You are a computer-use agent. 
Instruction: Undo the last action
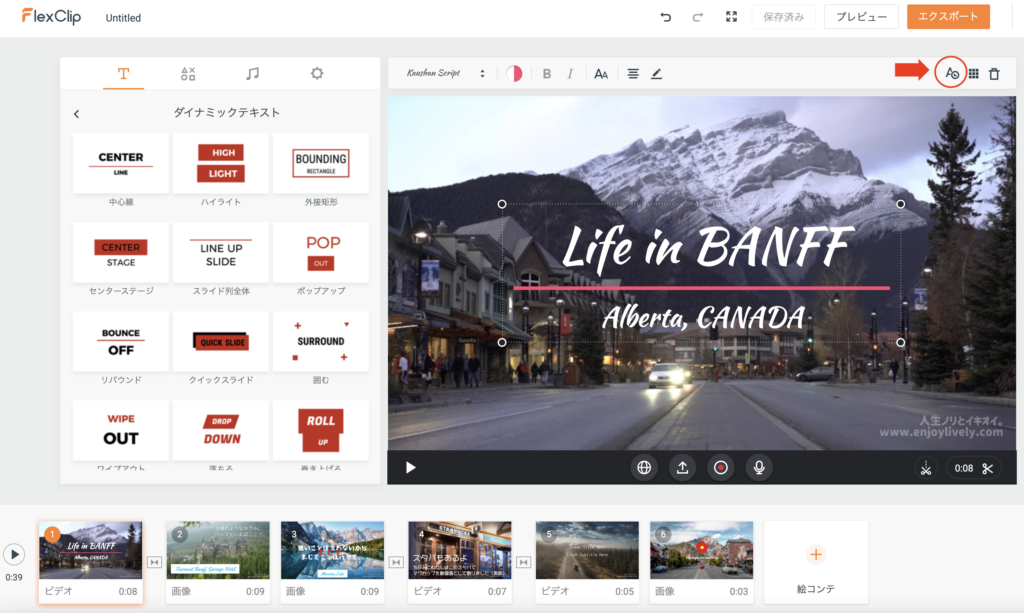(665, 17)
